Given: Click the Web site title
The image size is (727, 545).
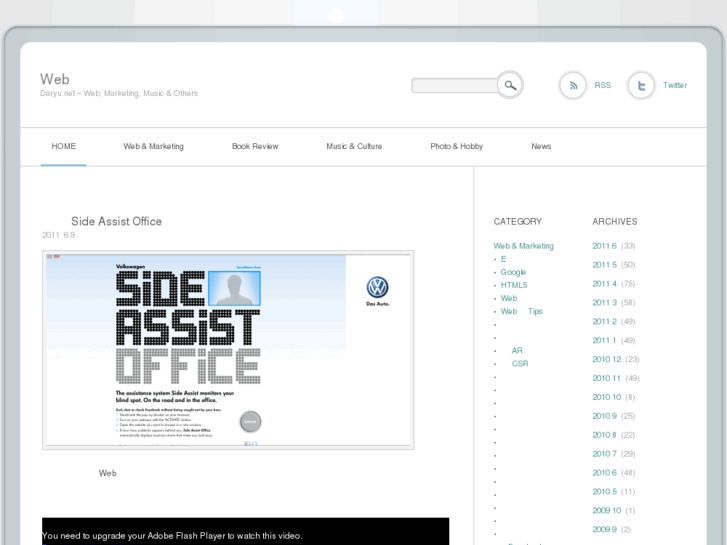Looking at the screenshot, I should [55, 79].
